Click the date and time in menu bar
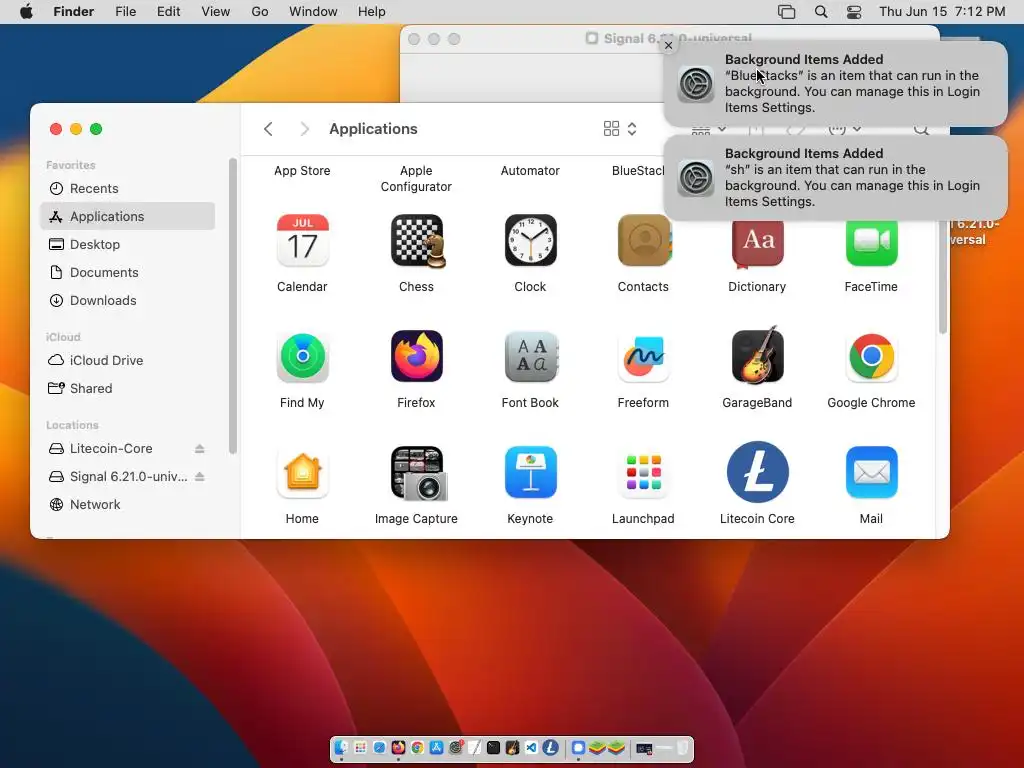Screen dimensions: 1024x768 coord(942,12)
